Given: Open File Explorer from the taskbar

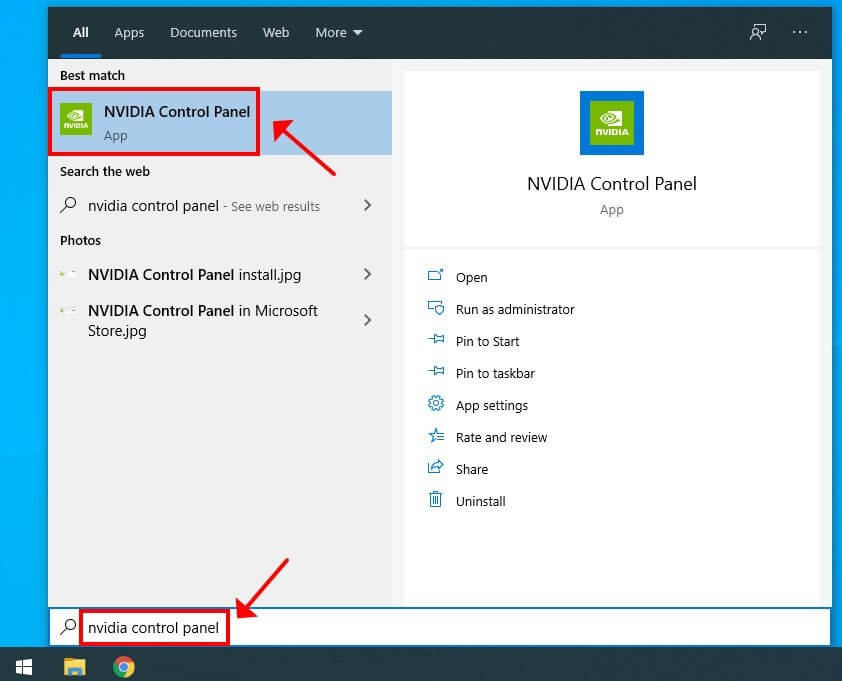Looking at the screenshot, I should (75, 667).
